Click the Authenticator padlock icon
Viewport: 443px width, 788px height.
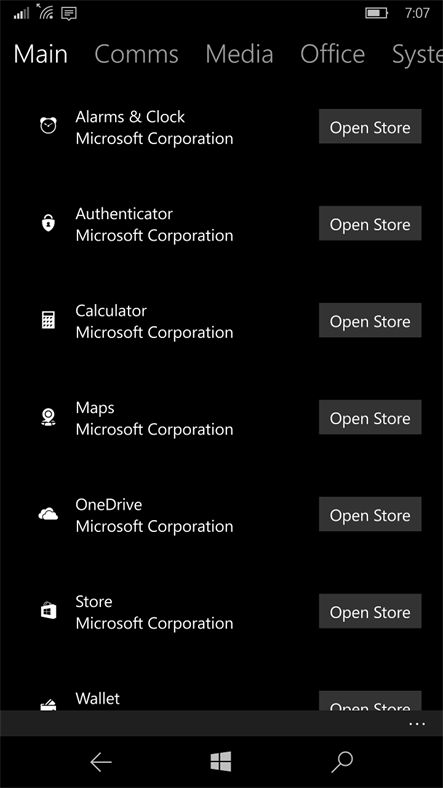click(48, 222)
